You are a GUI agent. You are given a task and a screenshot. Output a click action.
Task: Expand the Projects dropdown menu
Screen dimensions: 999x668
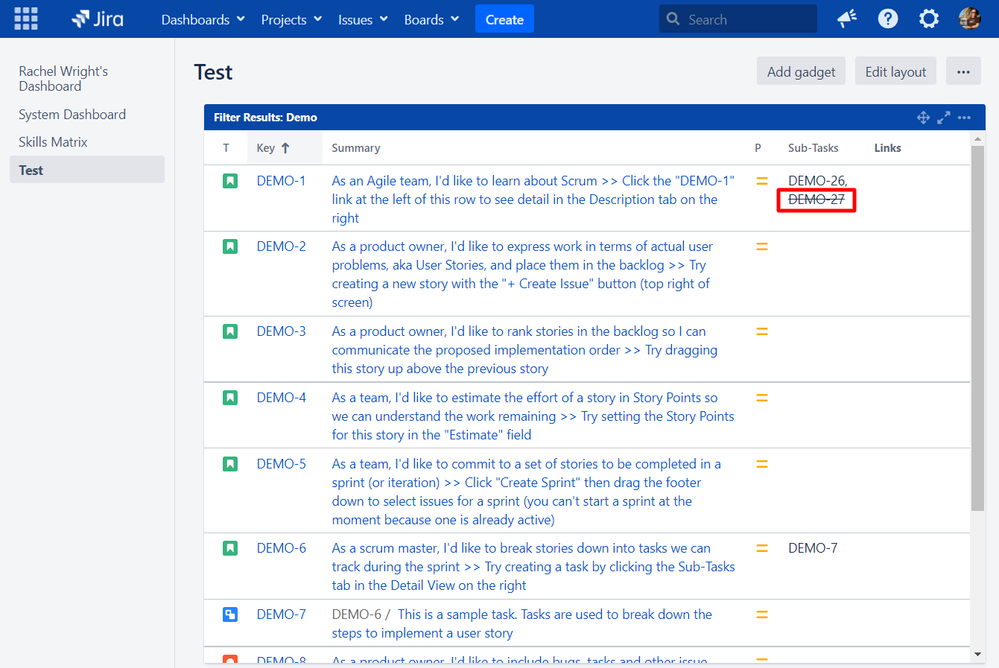point(291,20)
